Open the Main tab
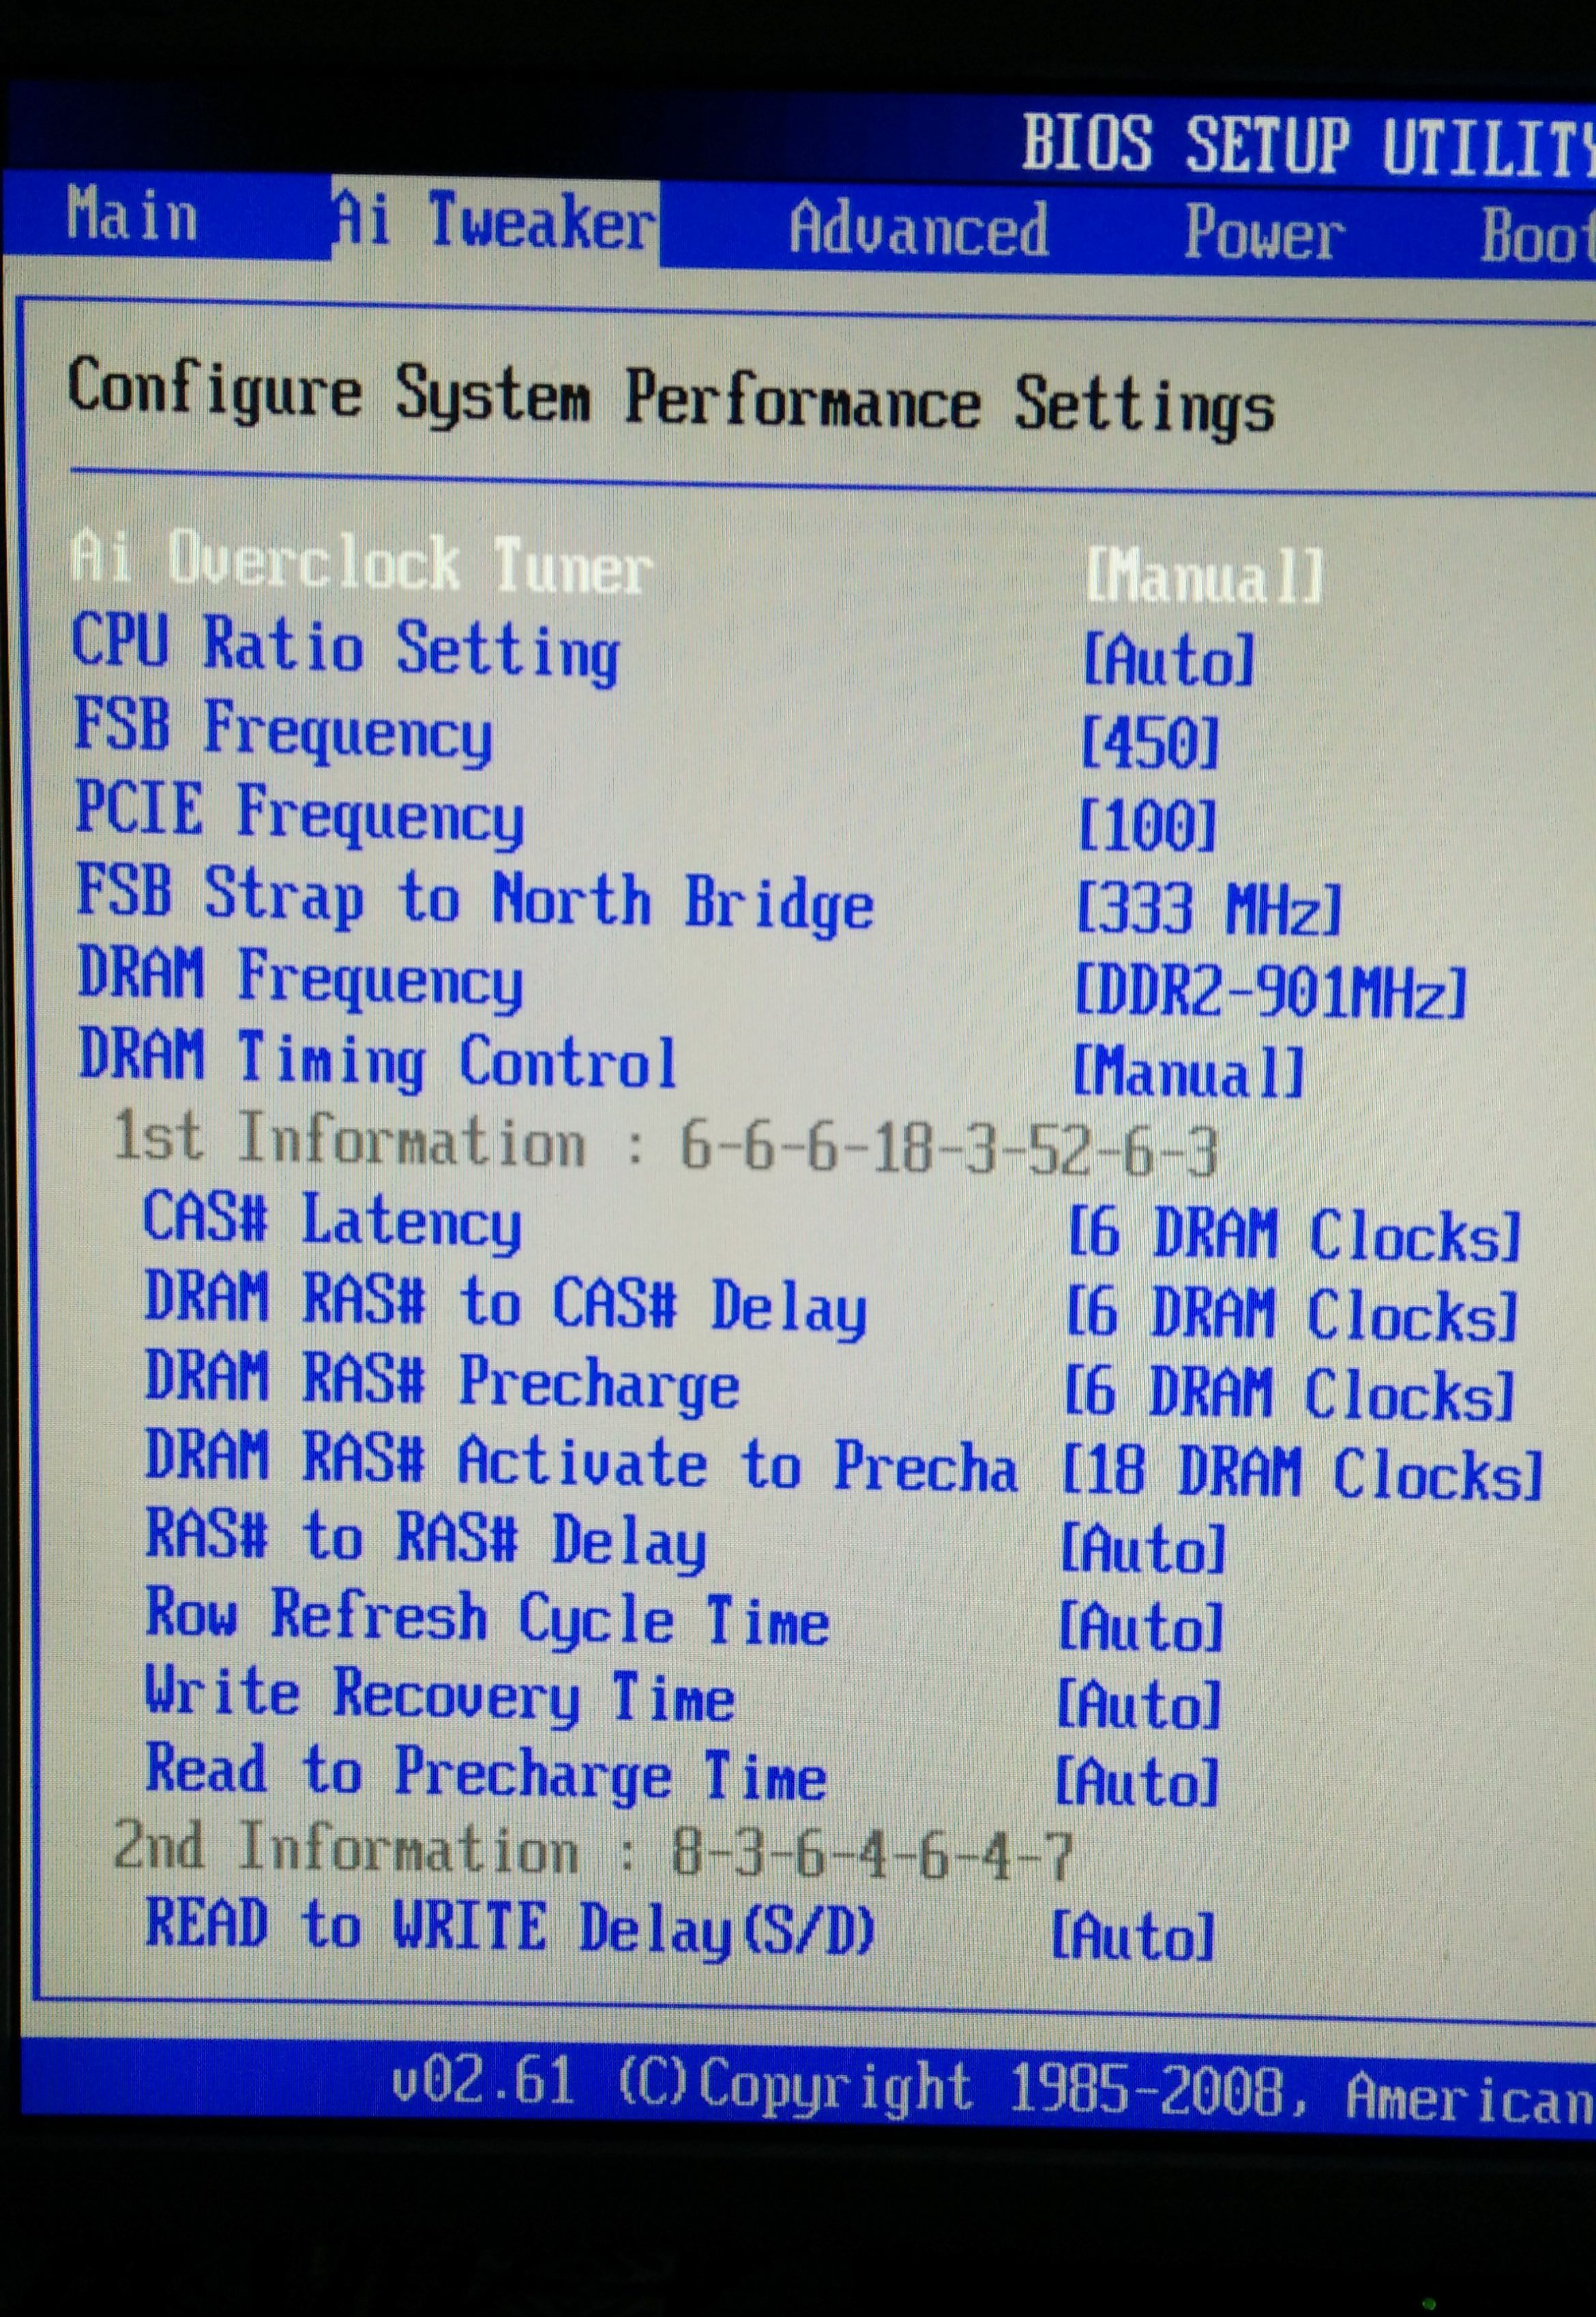Image resolution: width=1596 pixels, height=2317 pixels. (x=131, y=215)
